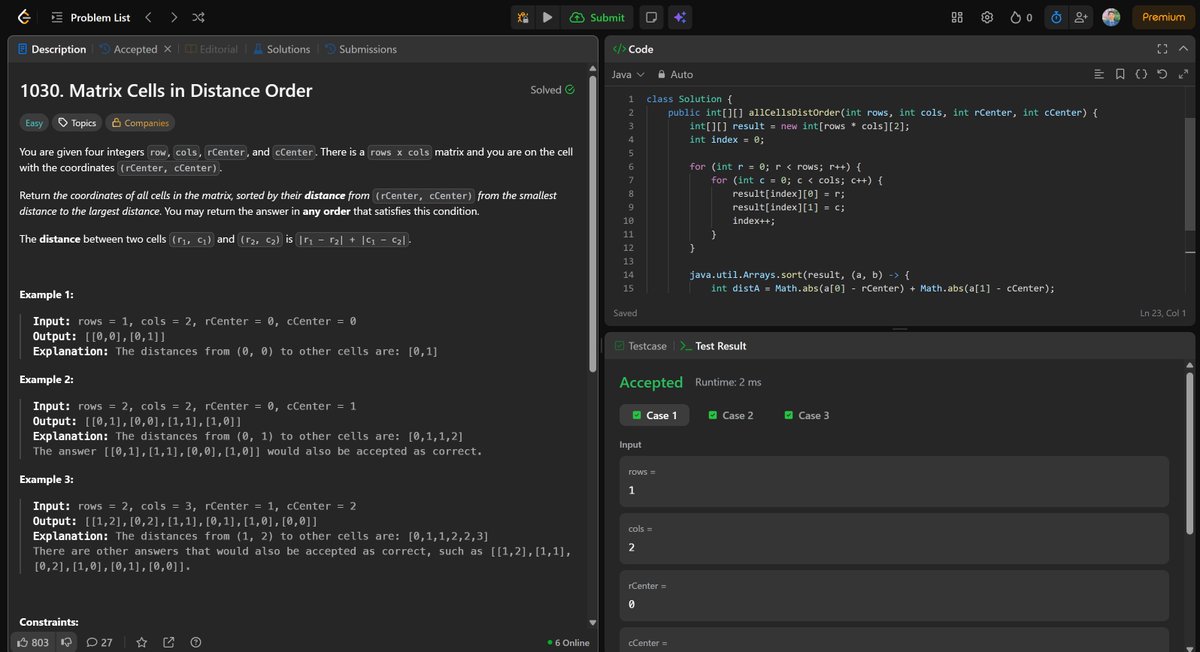The width and height of the screenshot is (1200, 652).
Task: Switch to the Accepted tab
Action: (x=128, y=49)
